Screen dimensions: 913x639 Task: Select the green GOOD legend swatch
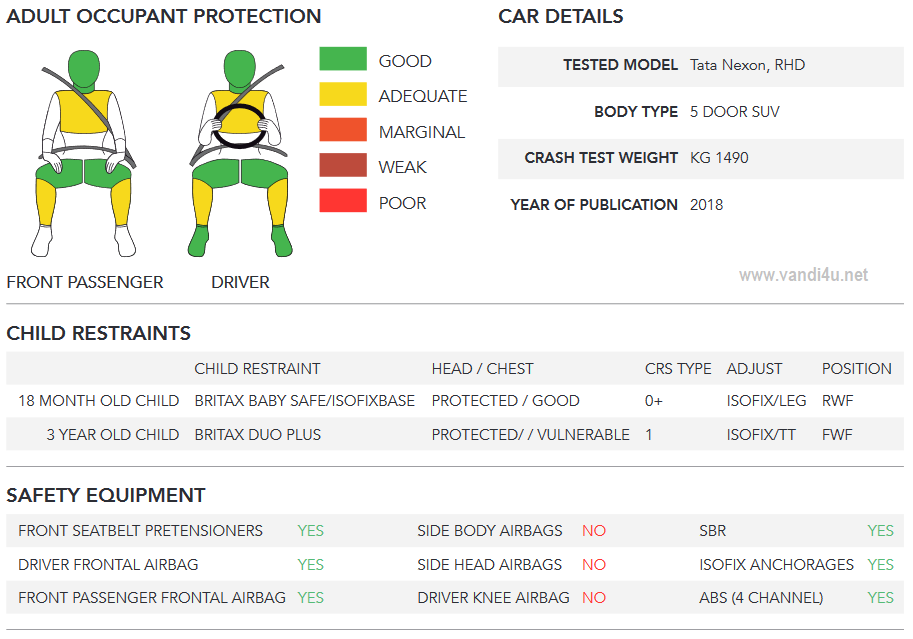[x=343, y=59]
